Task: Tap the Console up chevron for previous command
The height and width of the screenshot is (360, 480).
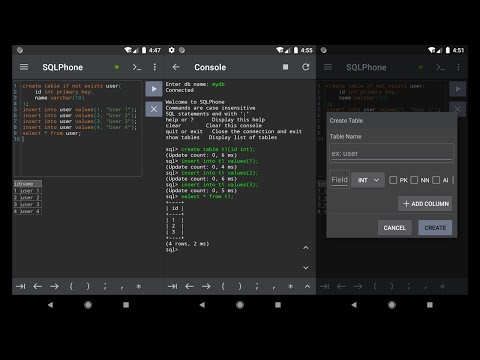Action: [x=306, y=248]
